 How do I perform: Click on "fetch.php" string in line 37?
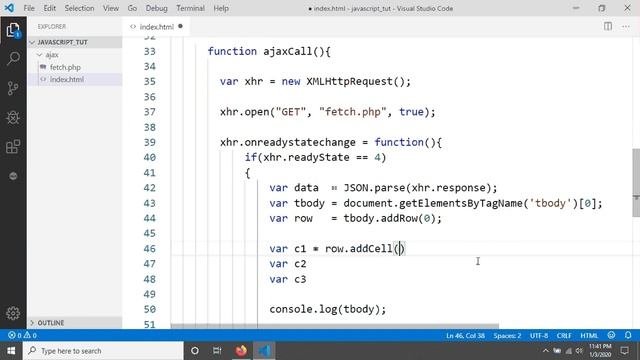(x=353, y=112)
